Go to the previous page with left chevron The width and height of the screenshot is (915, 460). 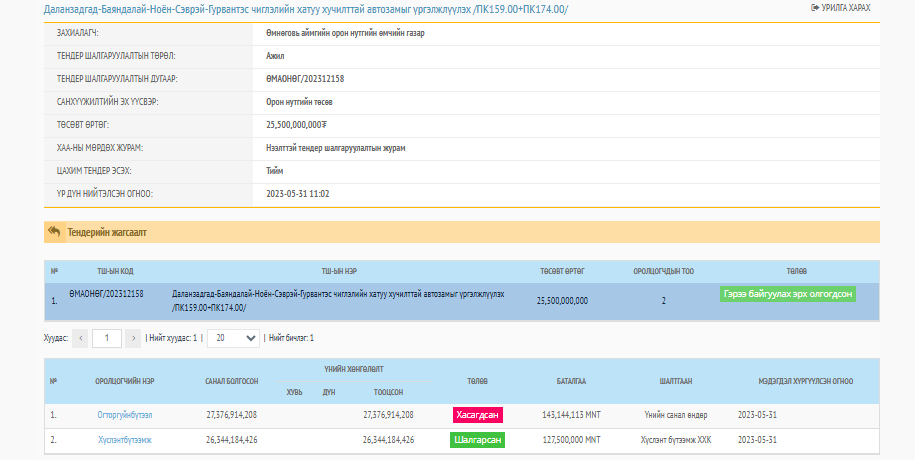[x=81, y=338]
